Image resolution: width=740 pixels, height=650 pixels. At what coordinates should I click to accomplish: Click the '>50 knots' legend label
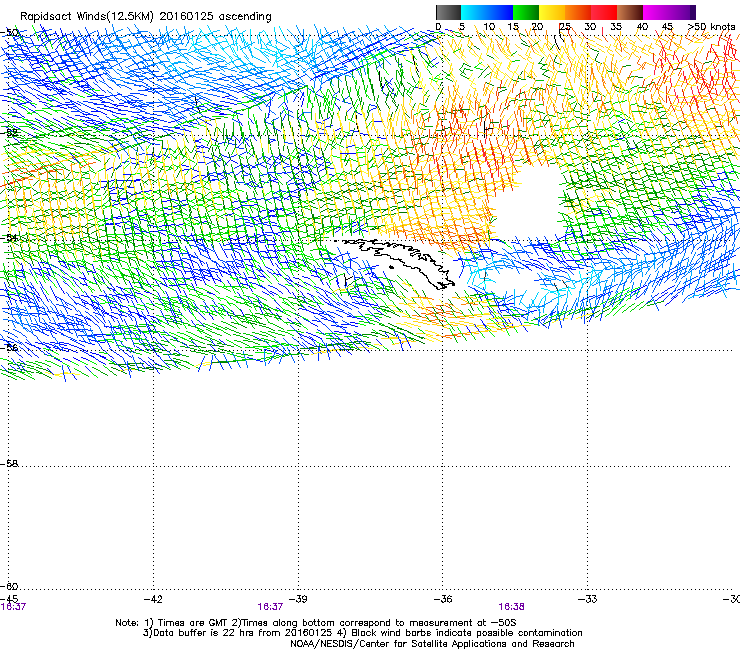point(712,26)
